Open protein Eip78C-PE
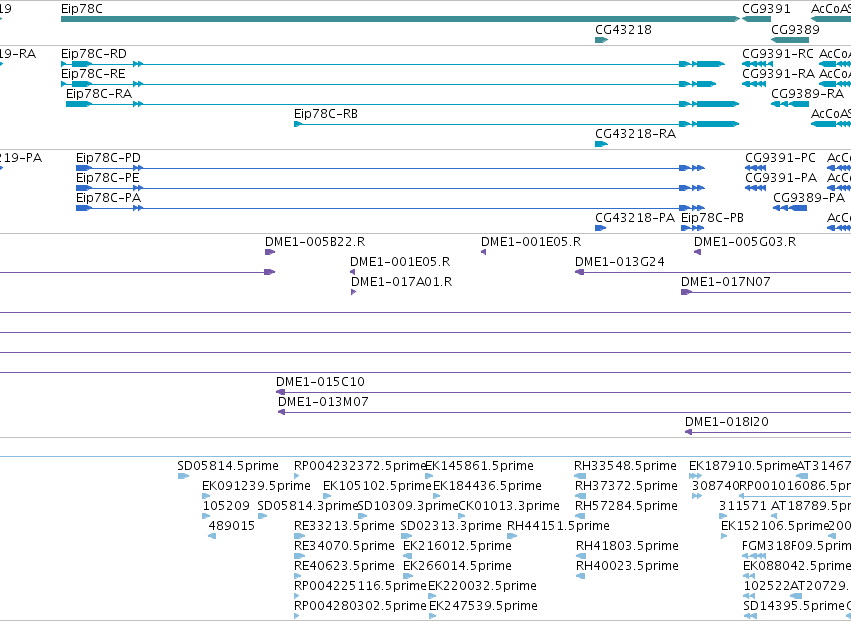 pos(107,178)
